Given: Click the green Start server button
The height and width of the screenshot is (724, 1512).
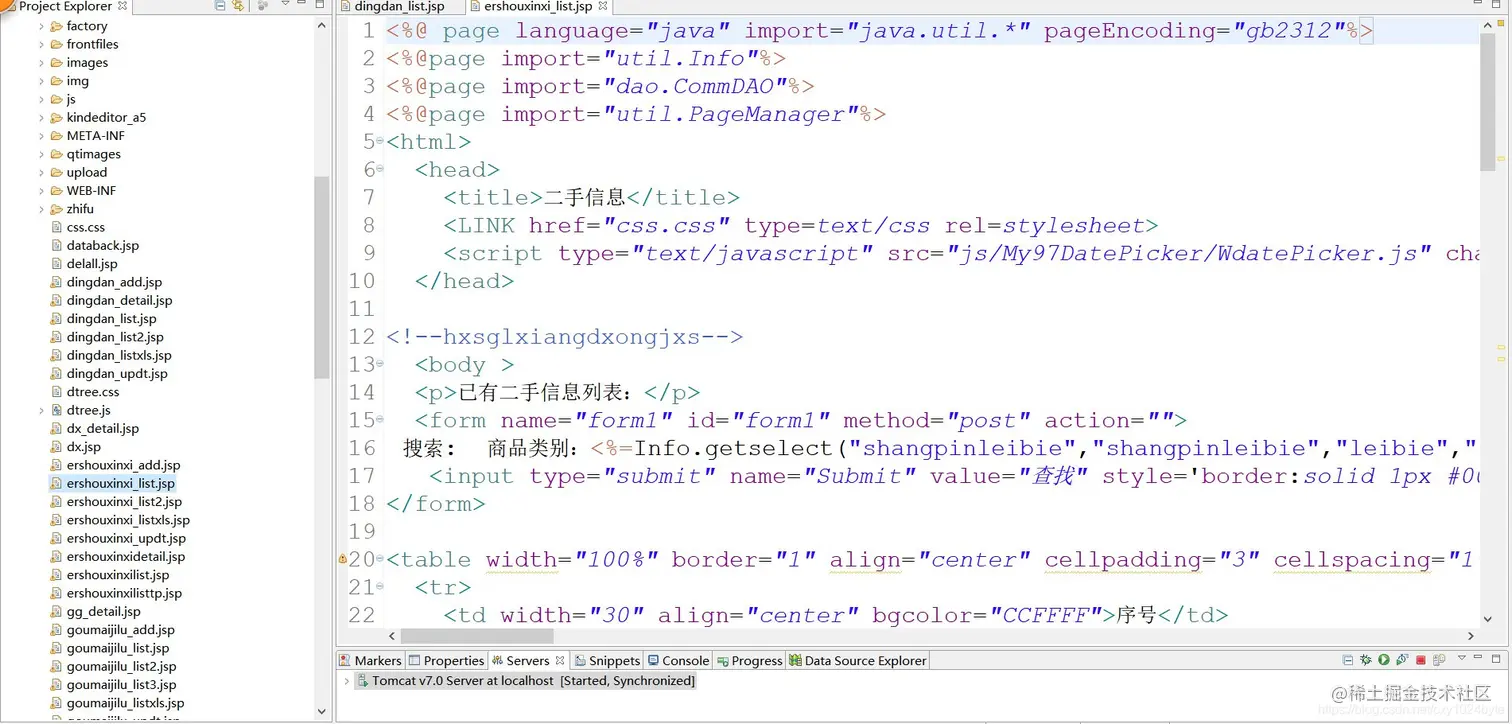Looking at the screenshot, I should 1384,660.
